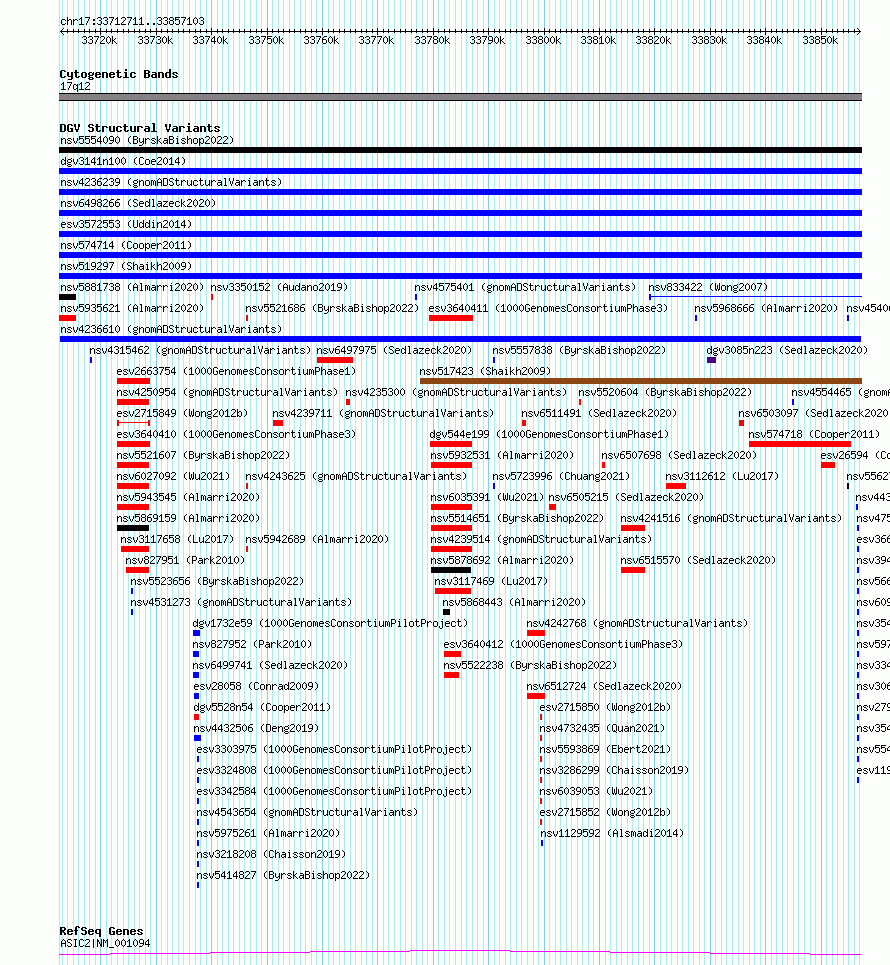Open nsv4242768 (gnomADStructuralVariants) variant
Screen dimensions: 890x965
click(637, 623)
